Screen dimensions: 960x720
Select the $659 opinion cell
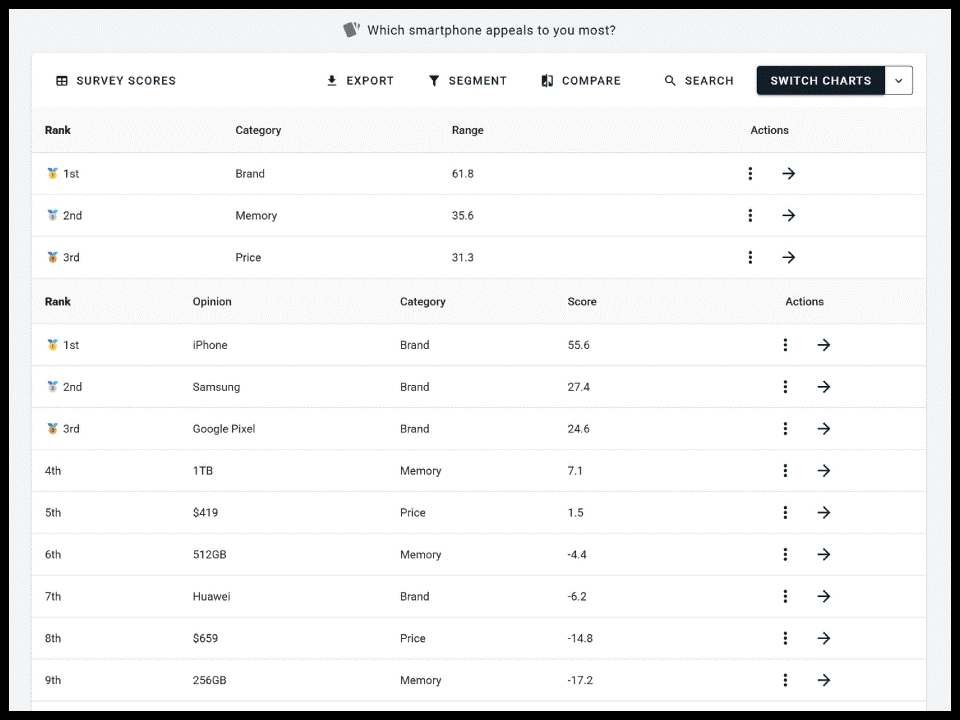[x=205, y=638]
